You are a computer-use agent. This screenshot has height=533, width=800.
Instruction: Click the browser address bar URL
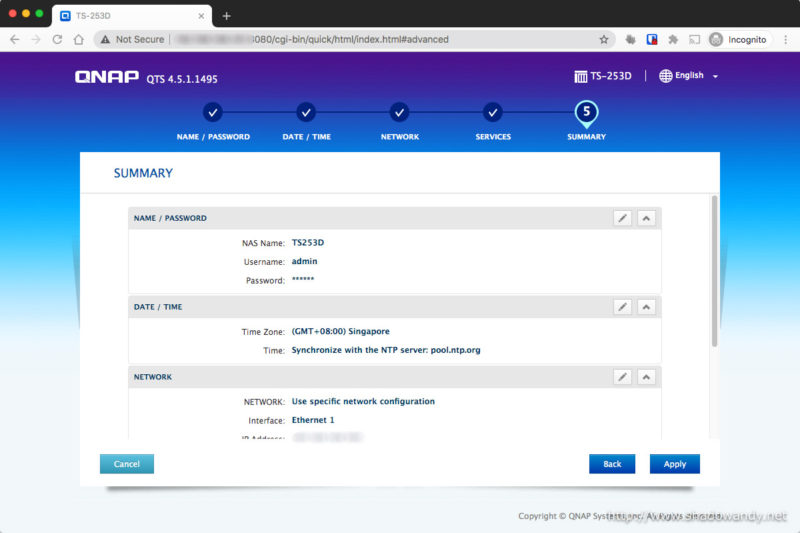click(350, 39)
